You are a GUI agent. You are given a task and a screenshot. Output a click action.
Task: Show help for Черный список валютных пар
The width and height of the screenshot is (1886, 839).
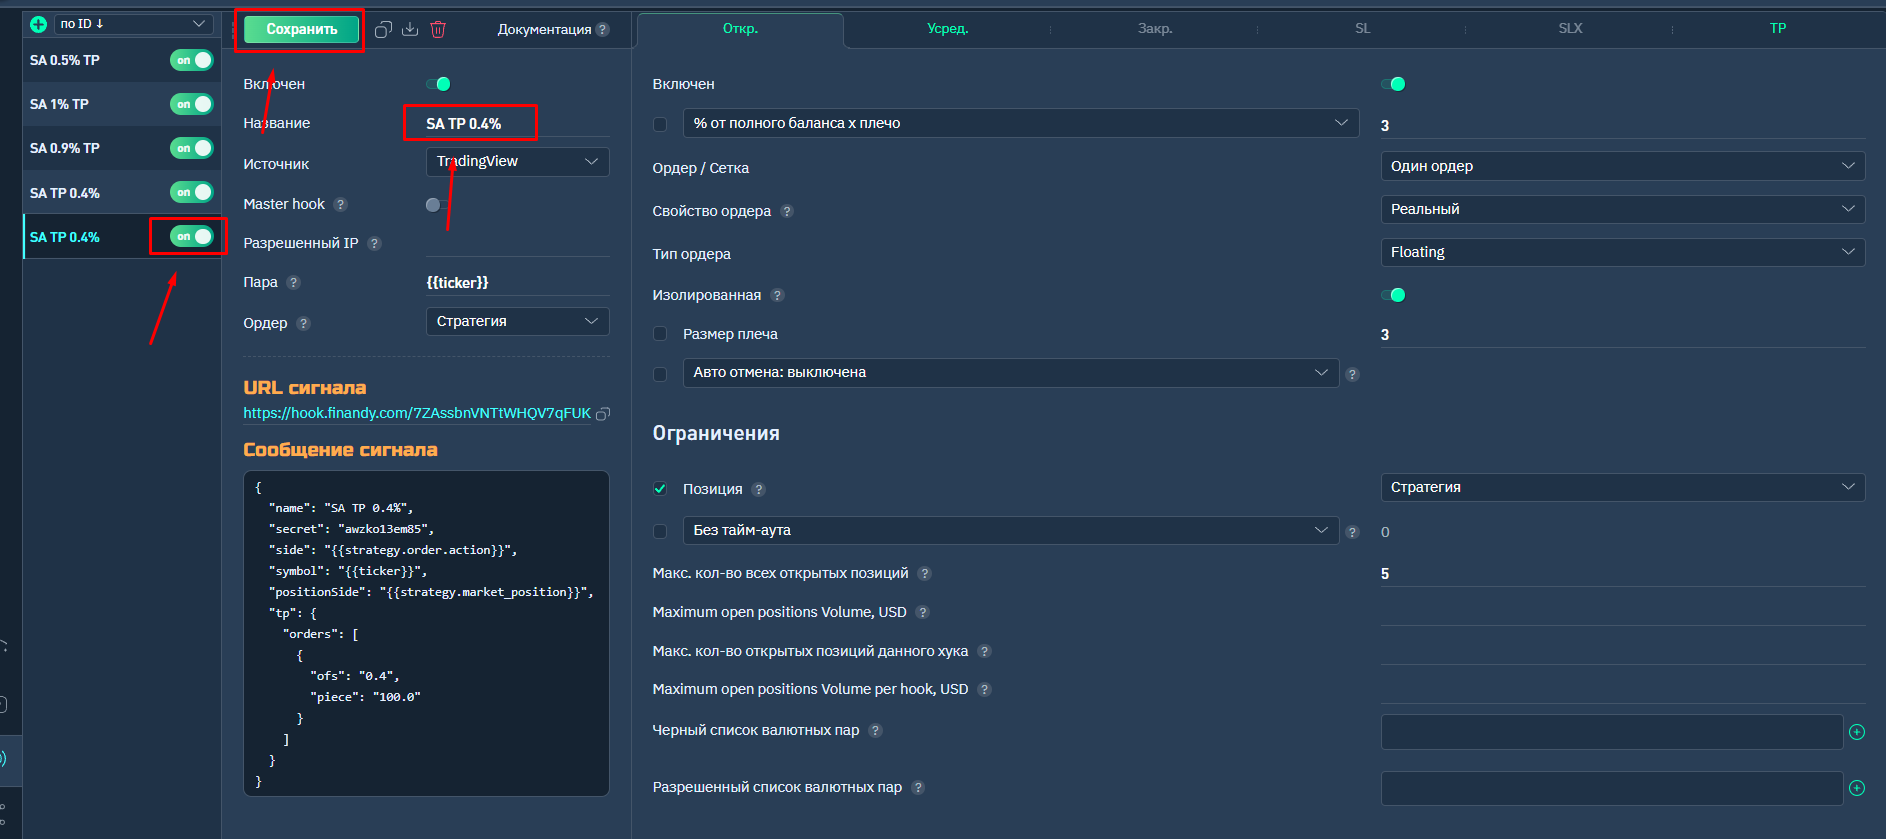pos(875,730)
